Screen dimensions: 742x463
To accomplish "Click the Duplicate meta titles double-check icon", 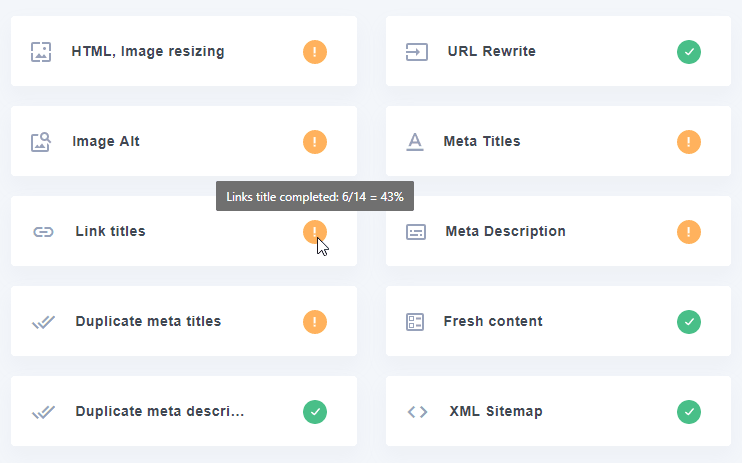I will (x=43, y=322).
